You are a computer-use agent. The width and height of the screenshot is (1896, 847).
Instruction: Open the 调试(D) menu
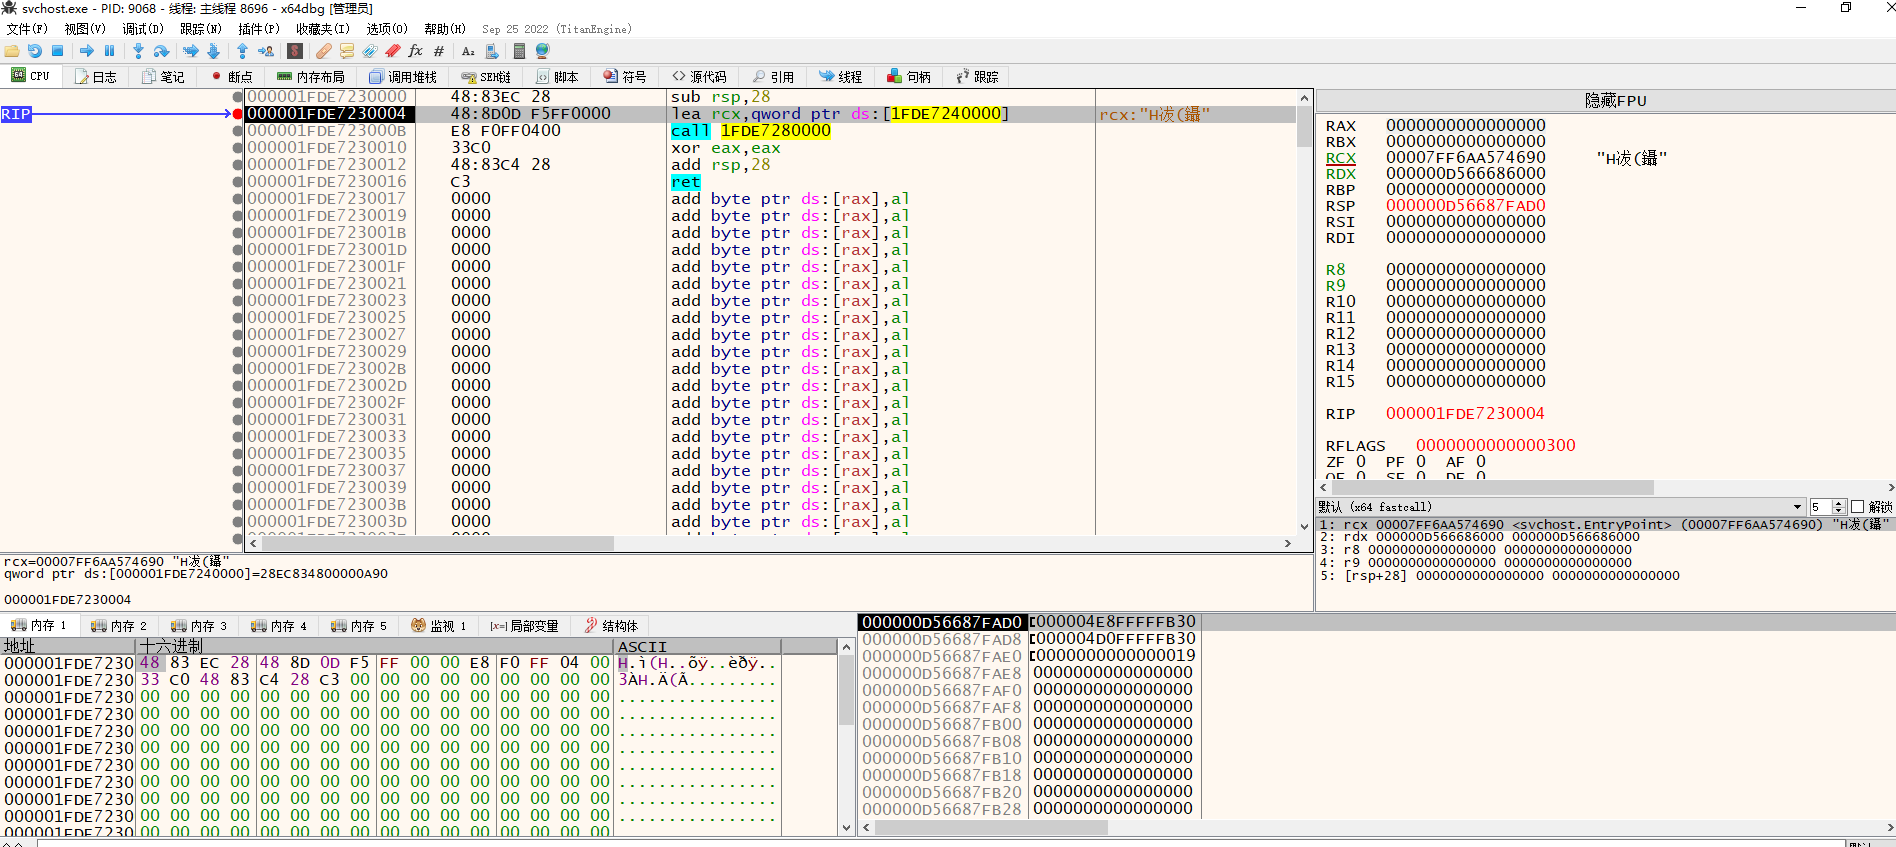(142, 29)
